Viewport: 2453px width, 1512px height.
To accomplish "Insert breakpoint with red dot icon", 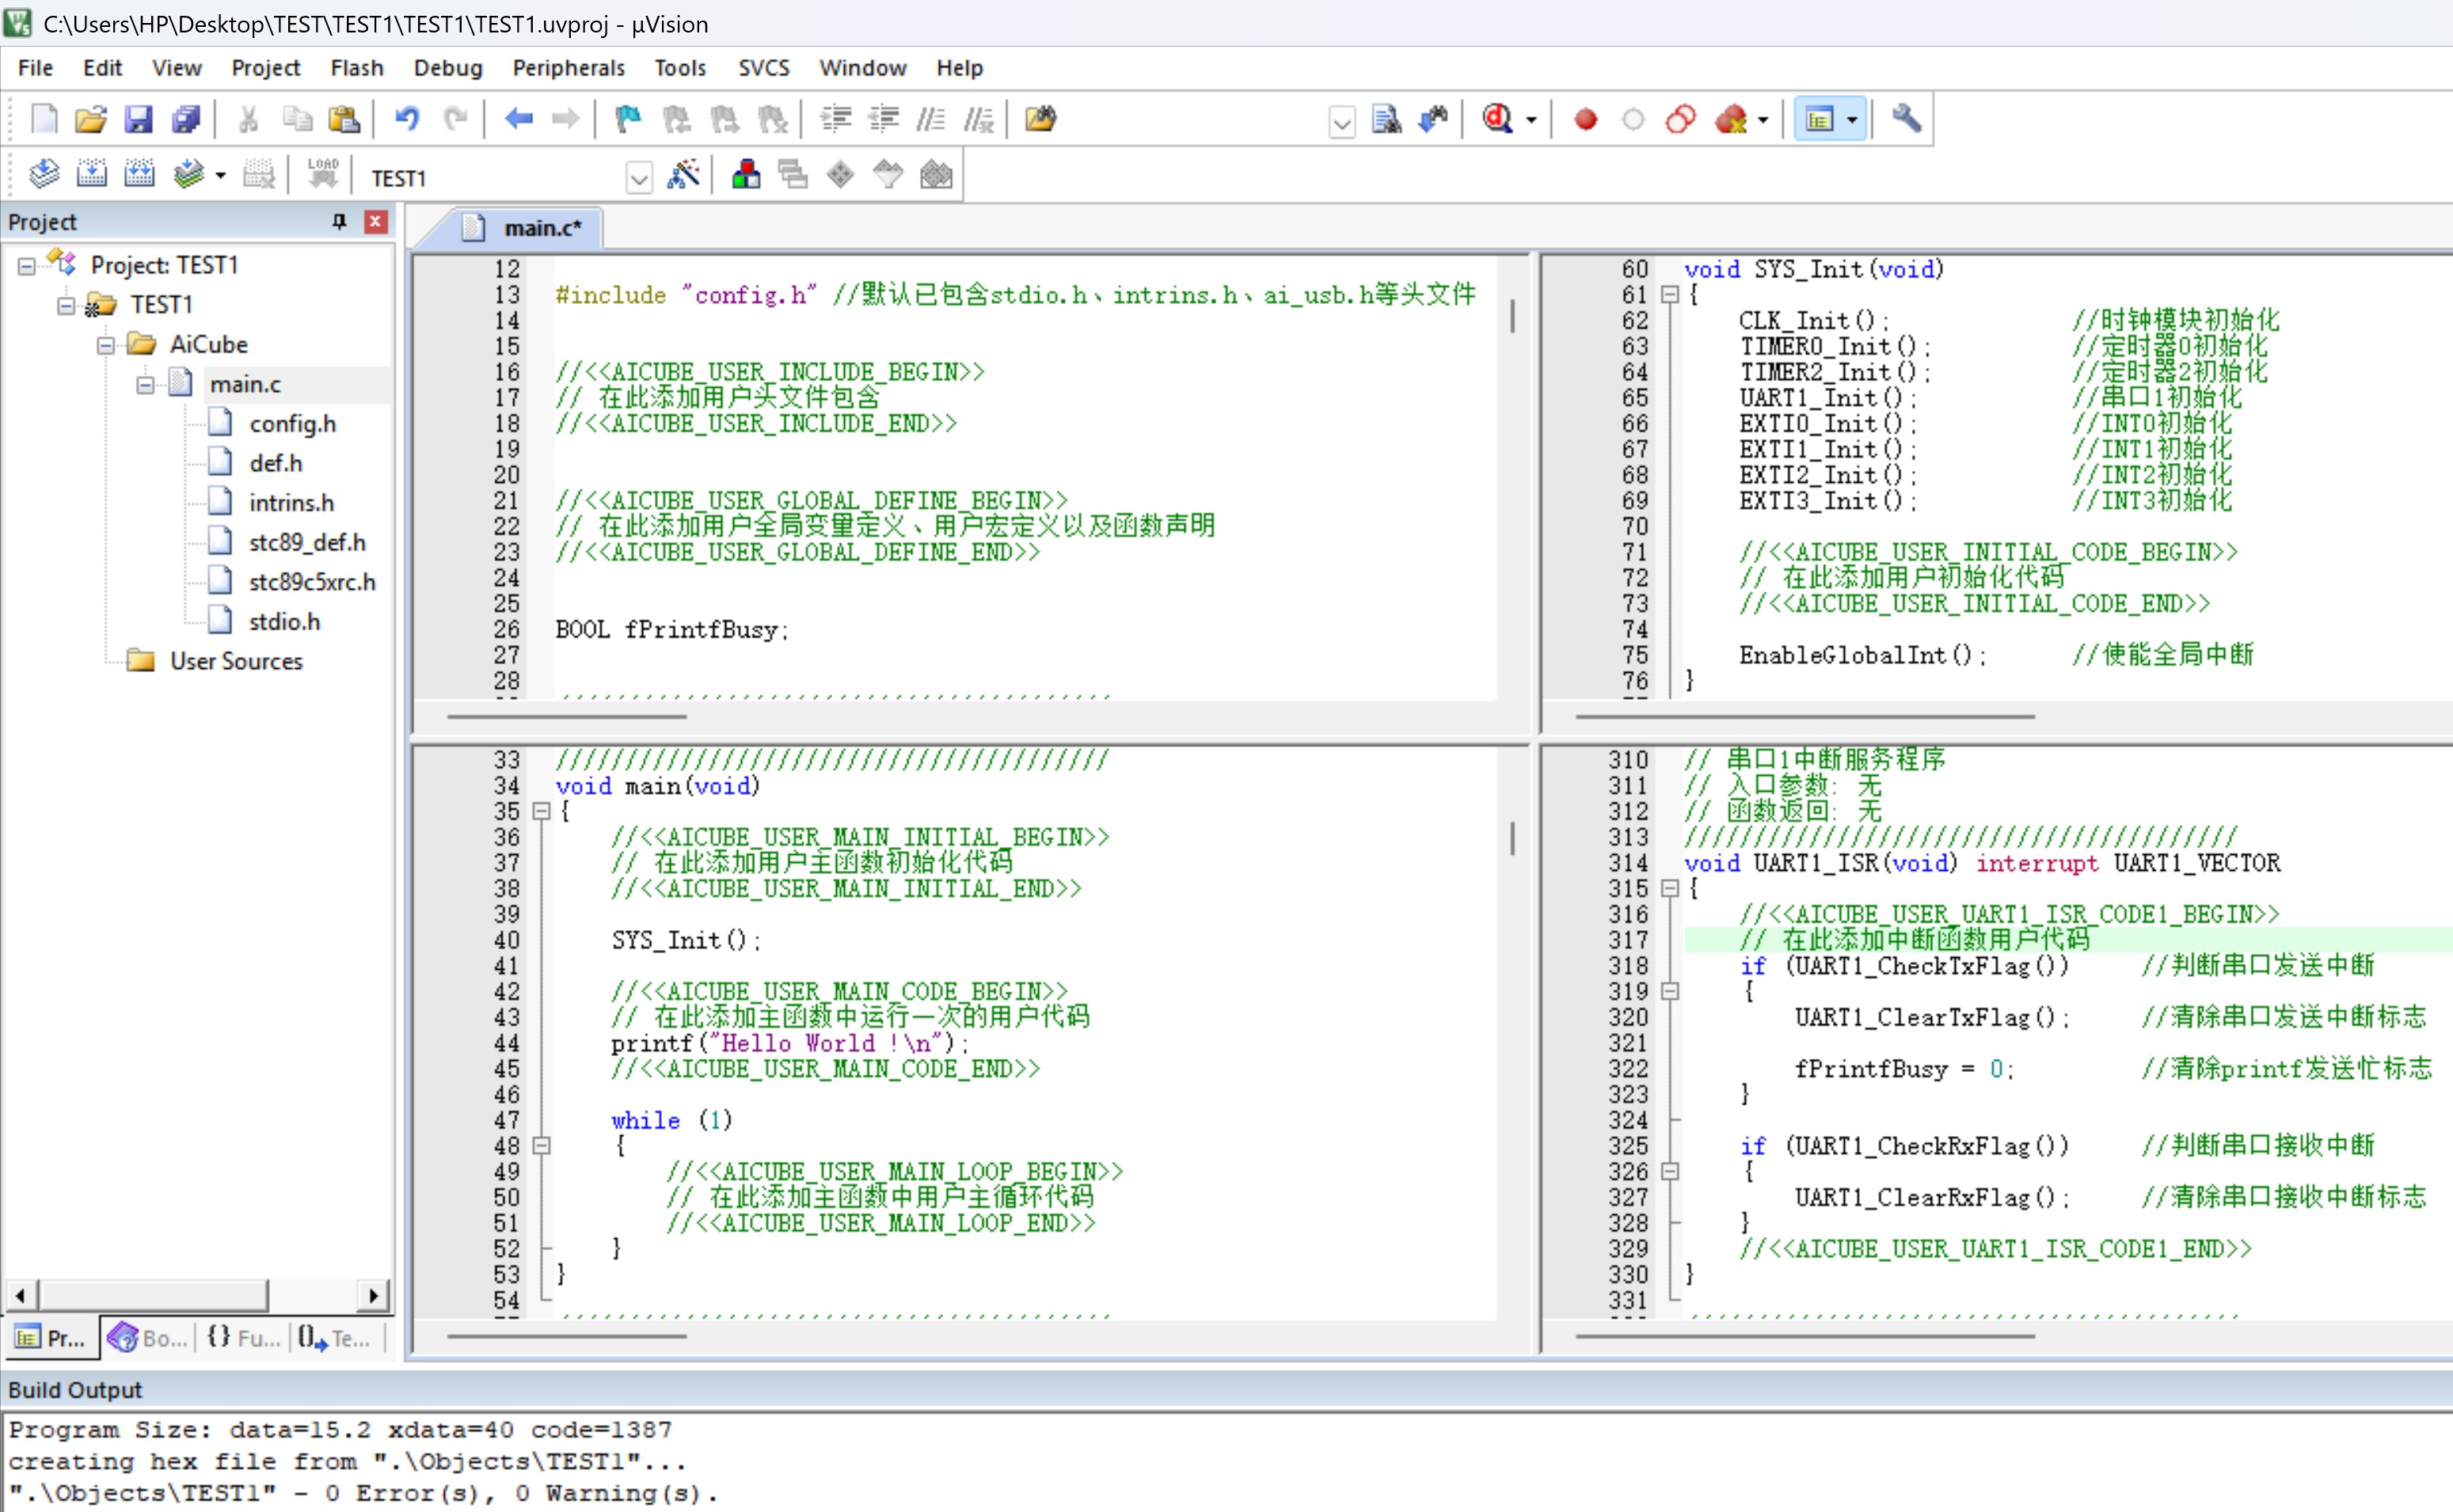I will [x=1585, y=120].
